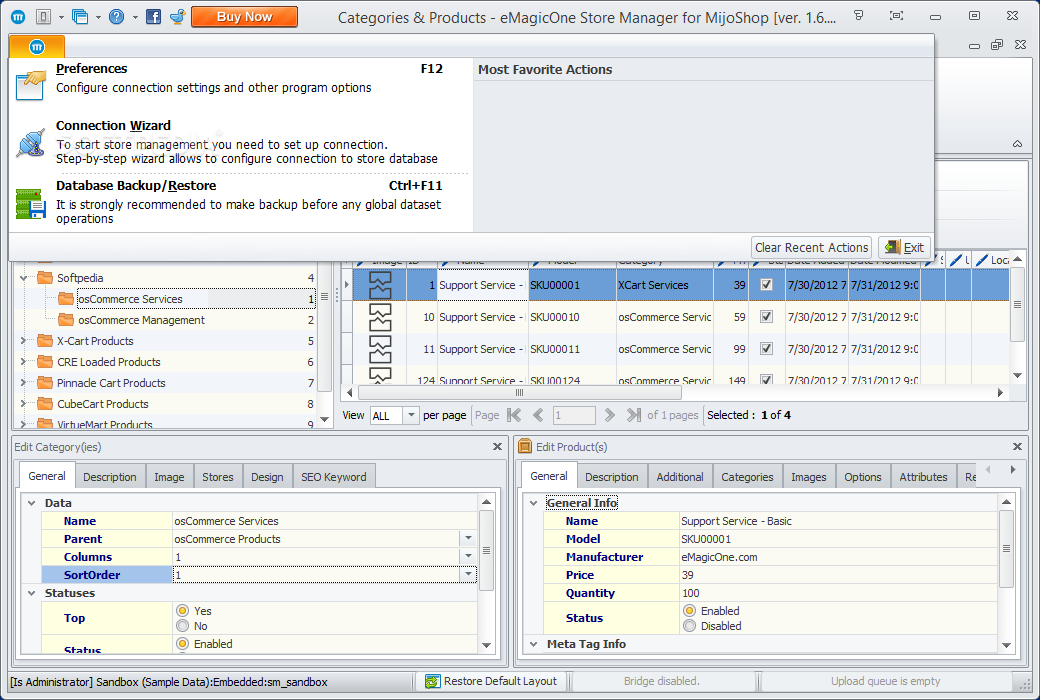Go to the first page navigation icon
The width and height of the screenshot is (1040, 700).
pos(514,415)
